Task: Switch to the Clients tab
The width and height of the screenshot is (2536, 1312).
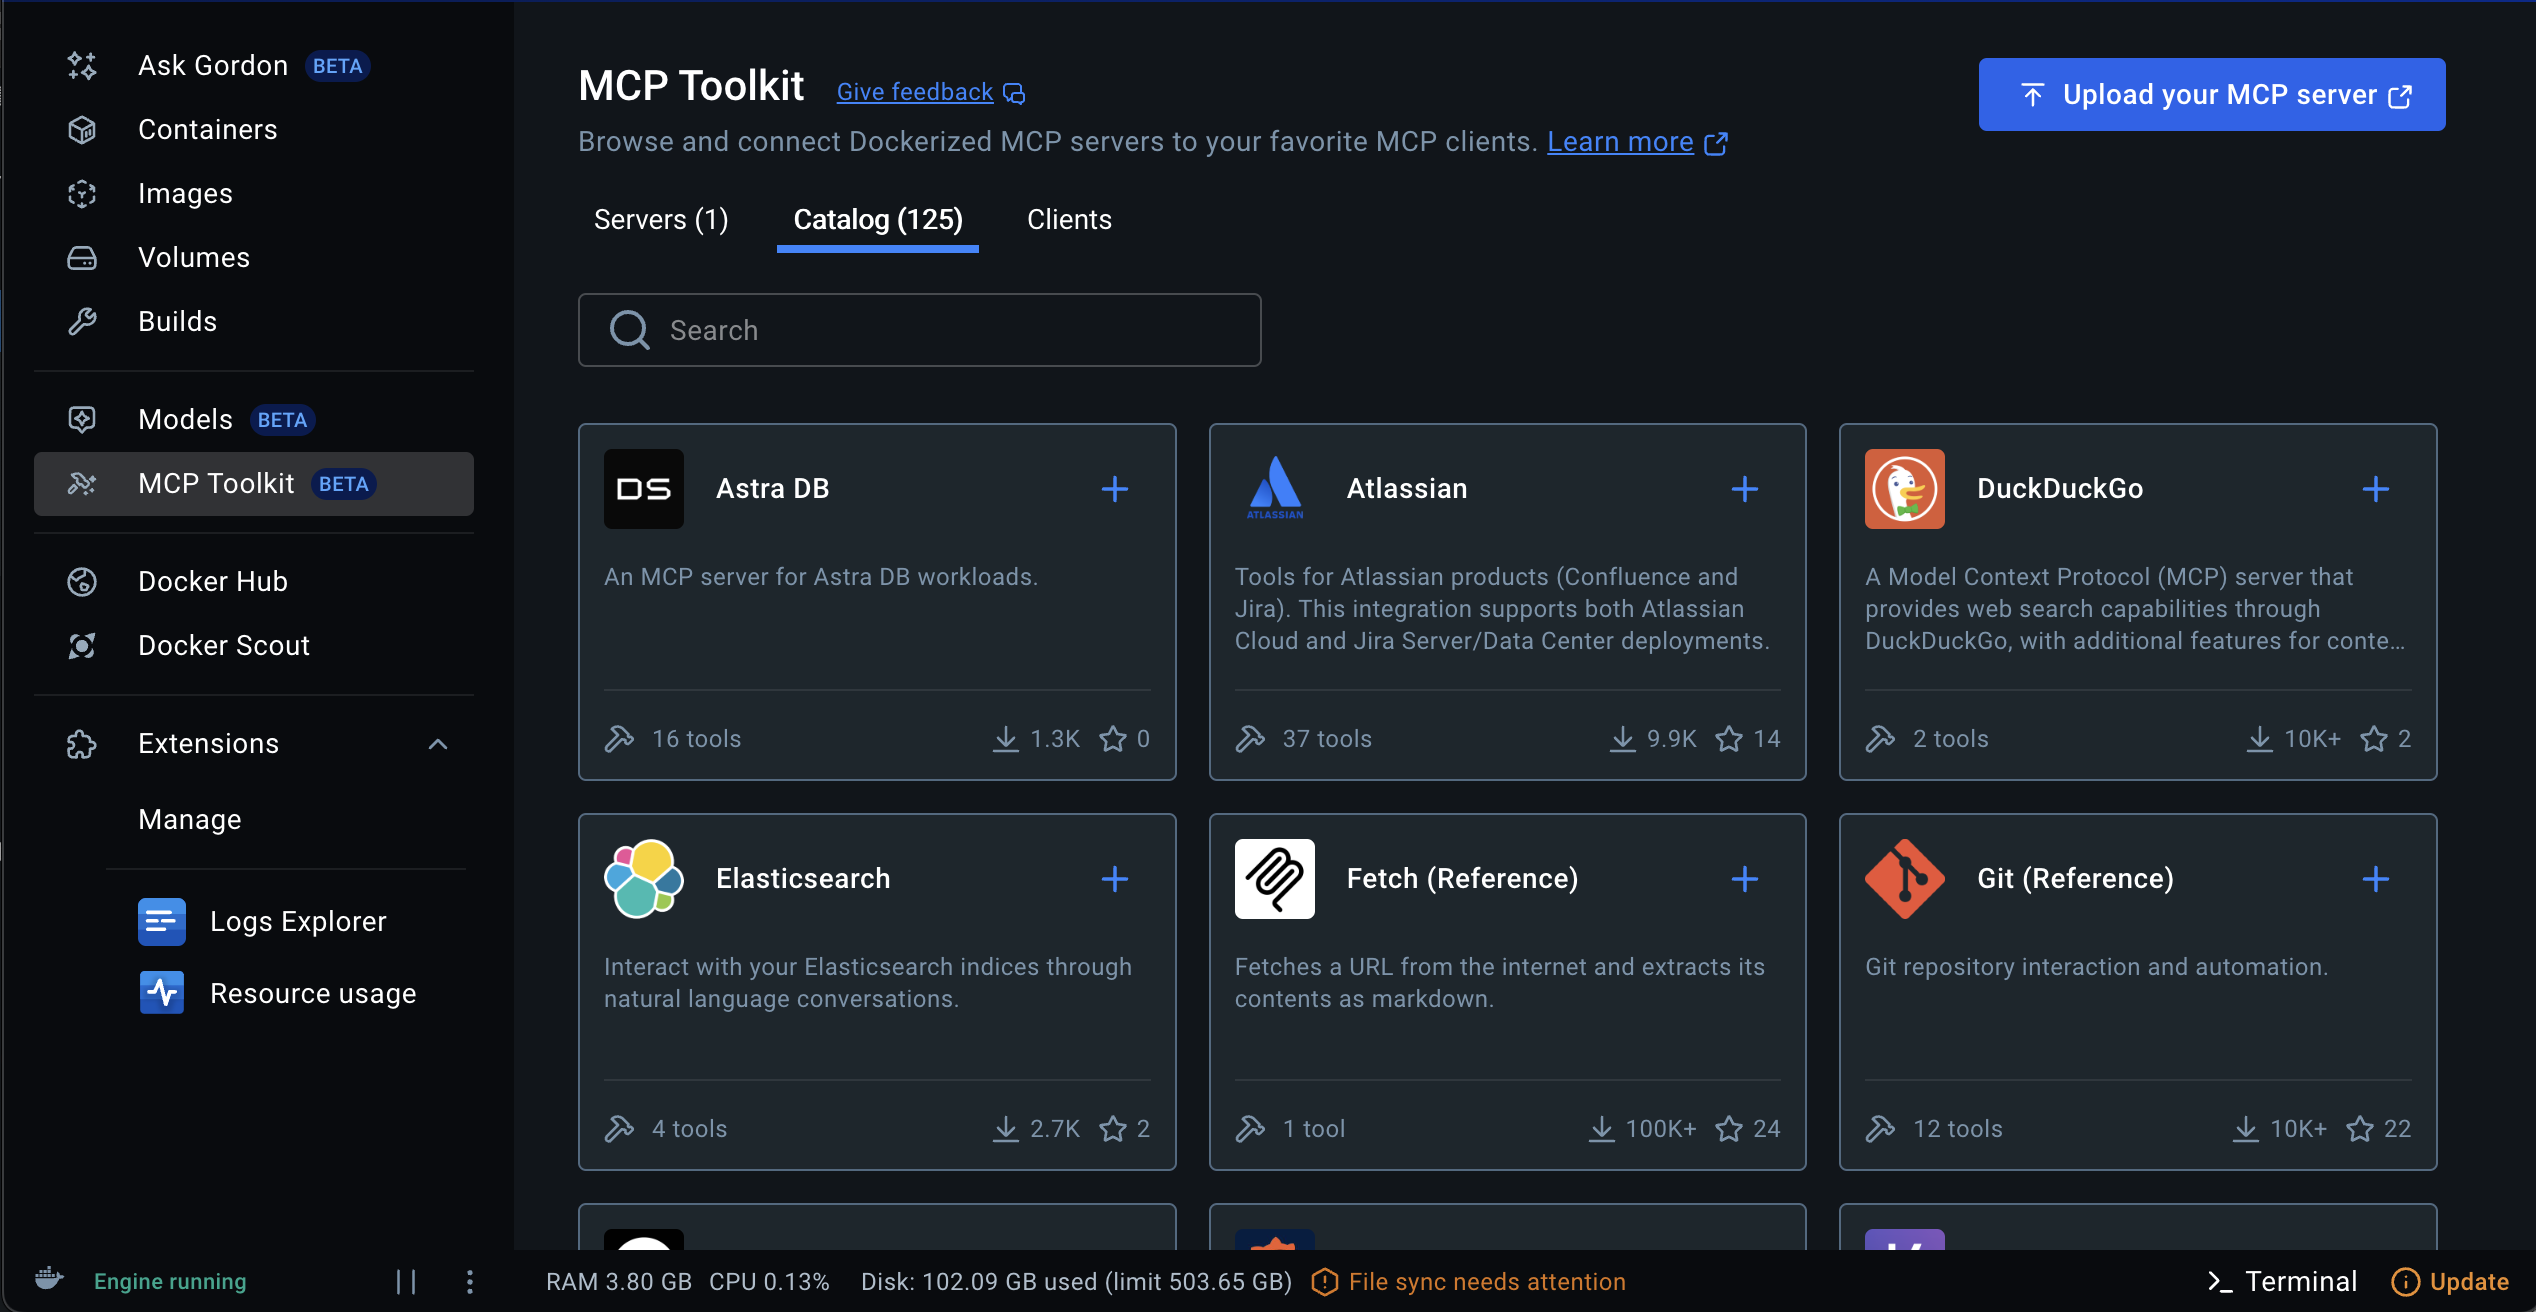Action: pos(1069,220)
